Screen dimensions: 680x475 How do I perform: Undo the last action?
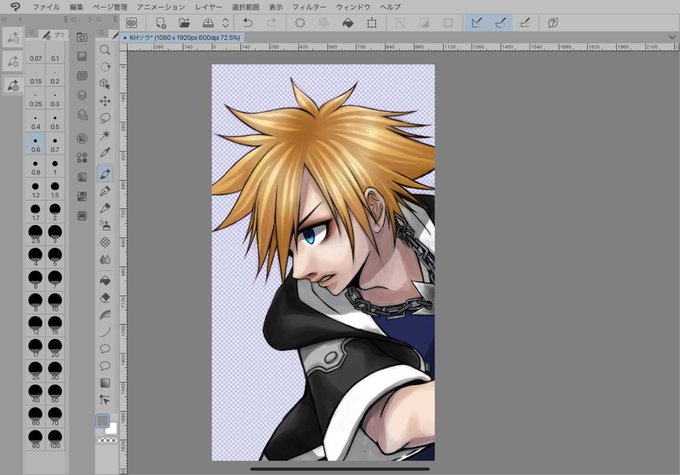[x=248, y=23]
